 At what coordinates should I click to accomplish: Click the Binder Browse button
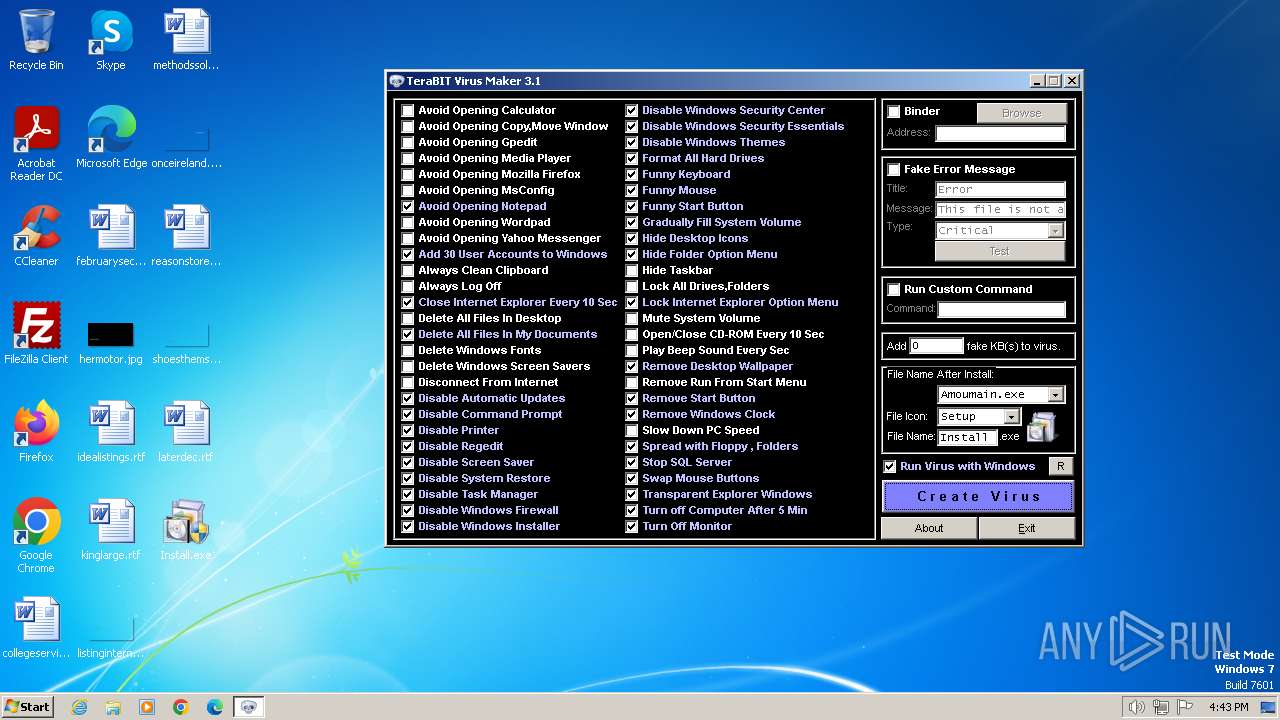(x=1021, y=113)
